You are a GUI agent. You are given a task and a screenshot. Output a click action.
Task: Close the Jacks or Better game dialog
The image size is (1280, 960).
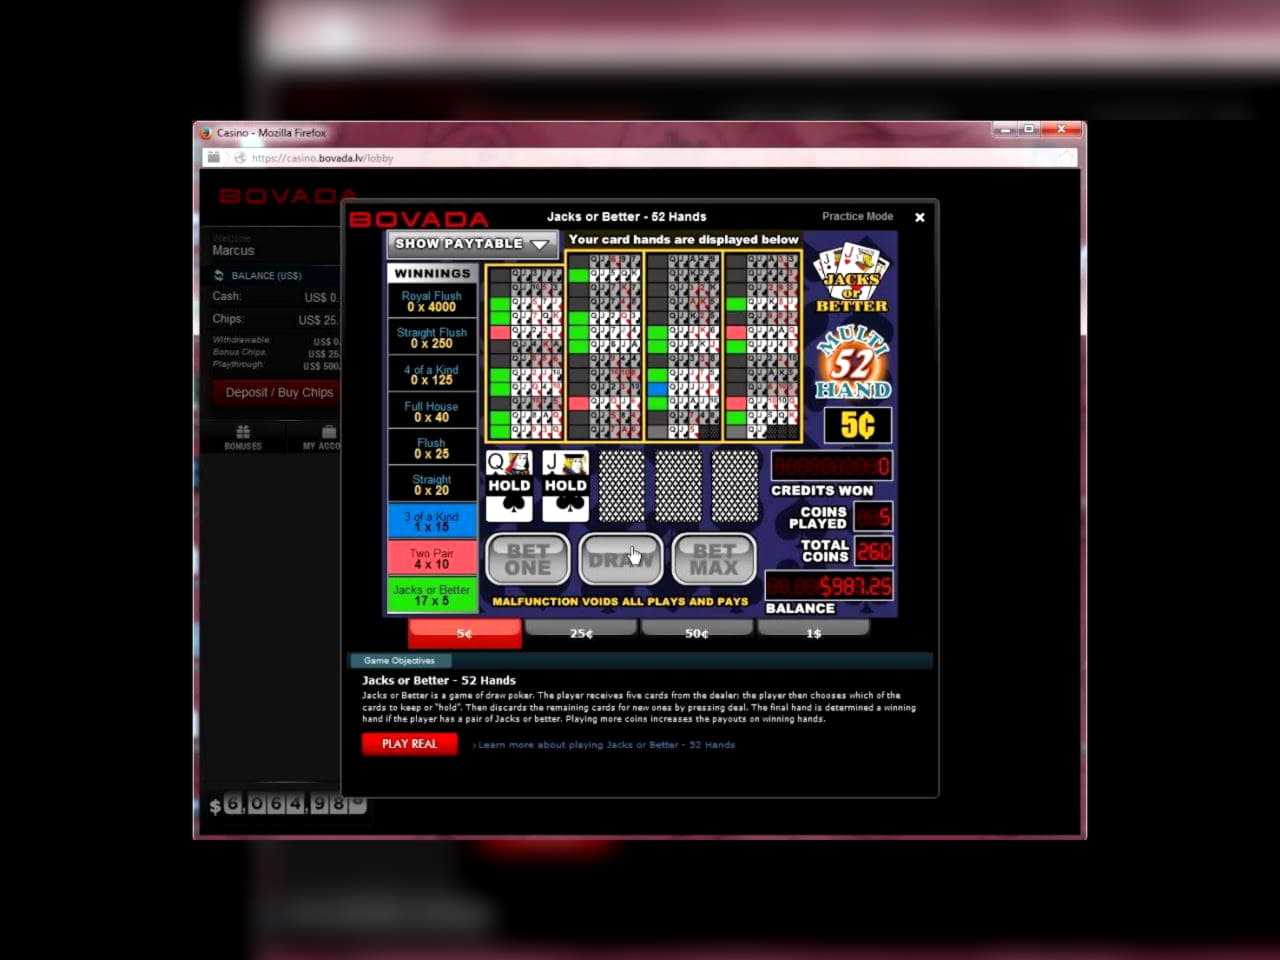pyautogui.click(x=920, y=217)
